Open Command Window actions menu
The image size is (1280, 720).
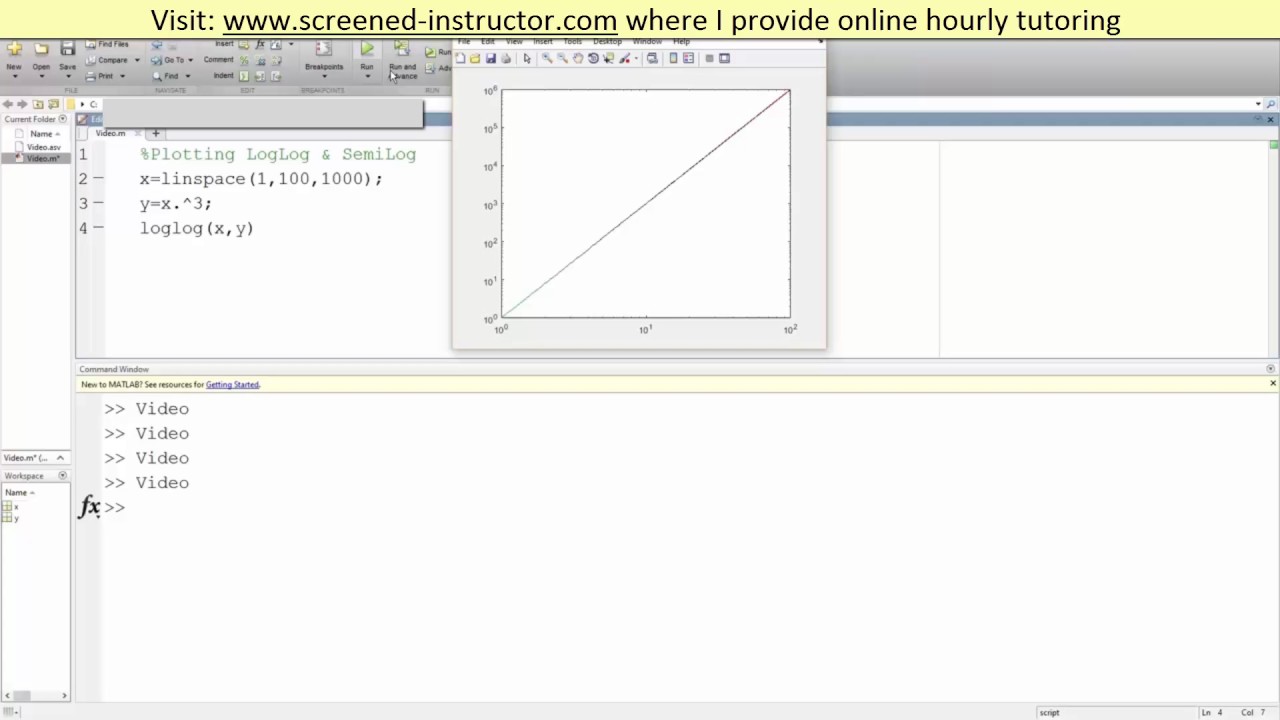[x=1271, y=369]
